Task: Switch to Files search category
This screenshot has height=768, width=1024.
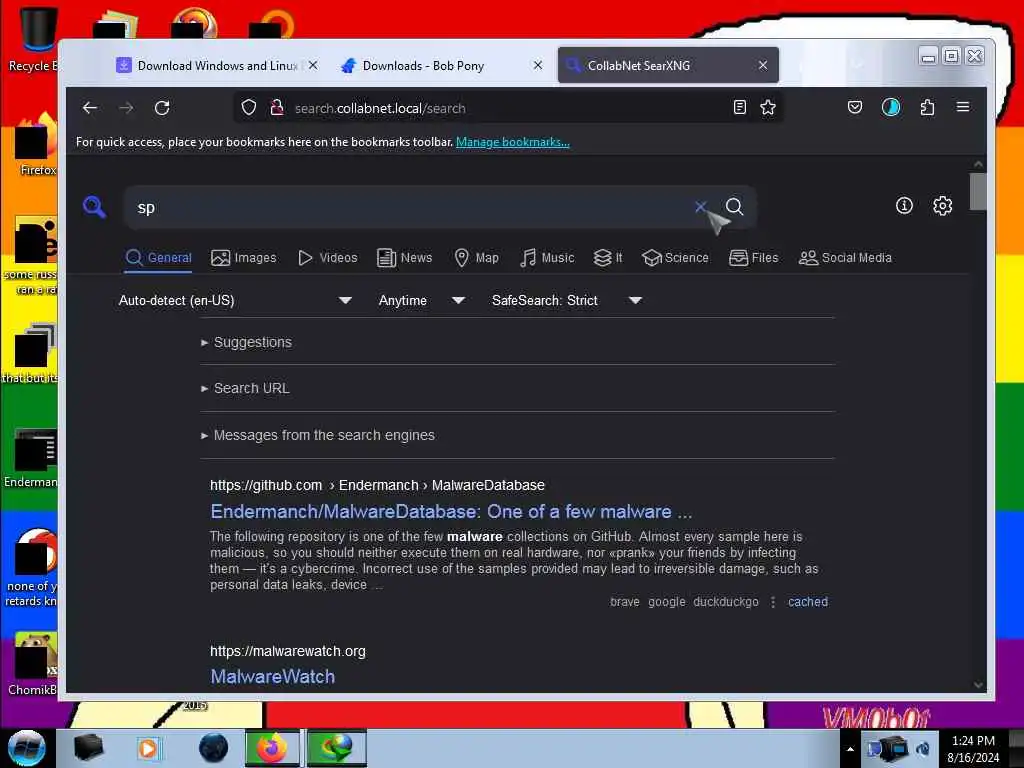Action: [x=754, y=258]
